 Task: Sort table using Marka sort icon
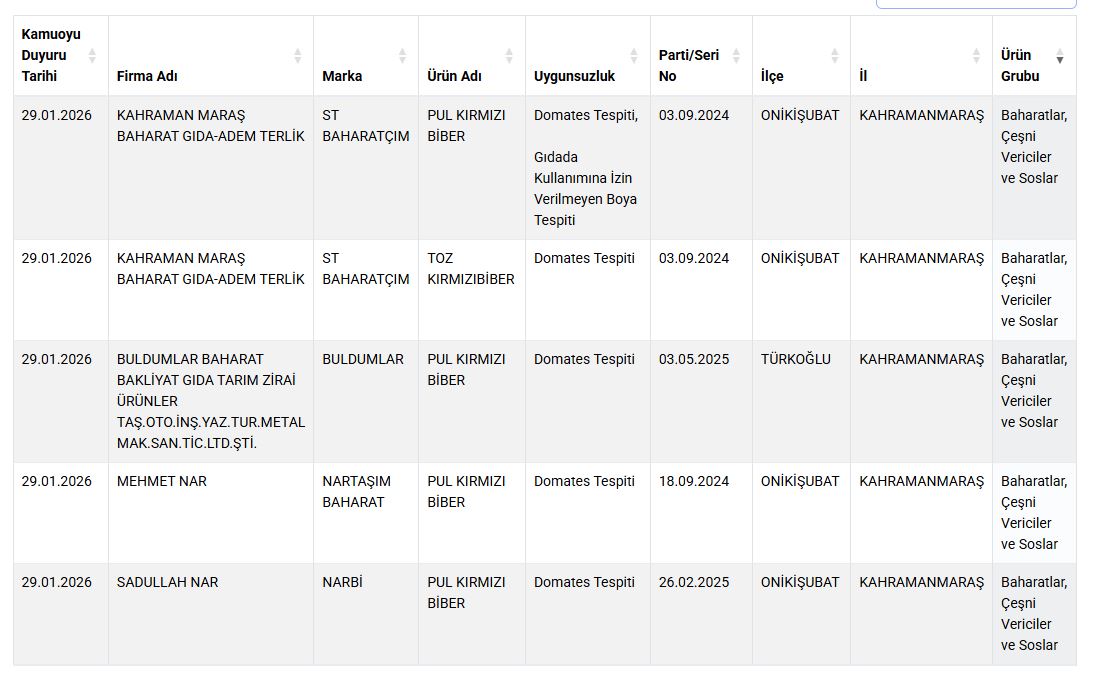[x=402, y=56]
